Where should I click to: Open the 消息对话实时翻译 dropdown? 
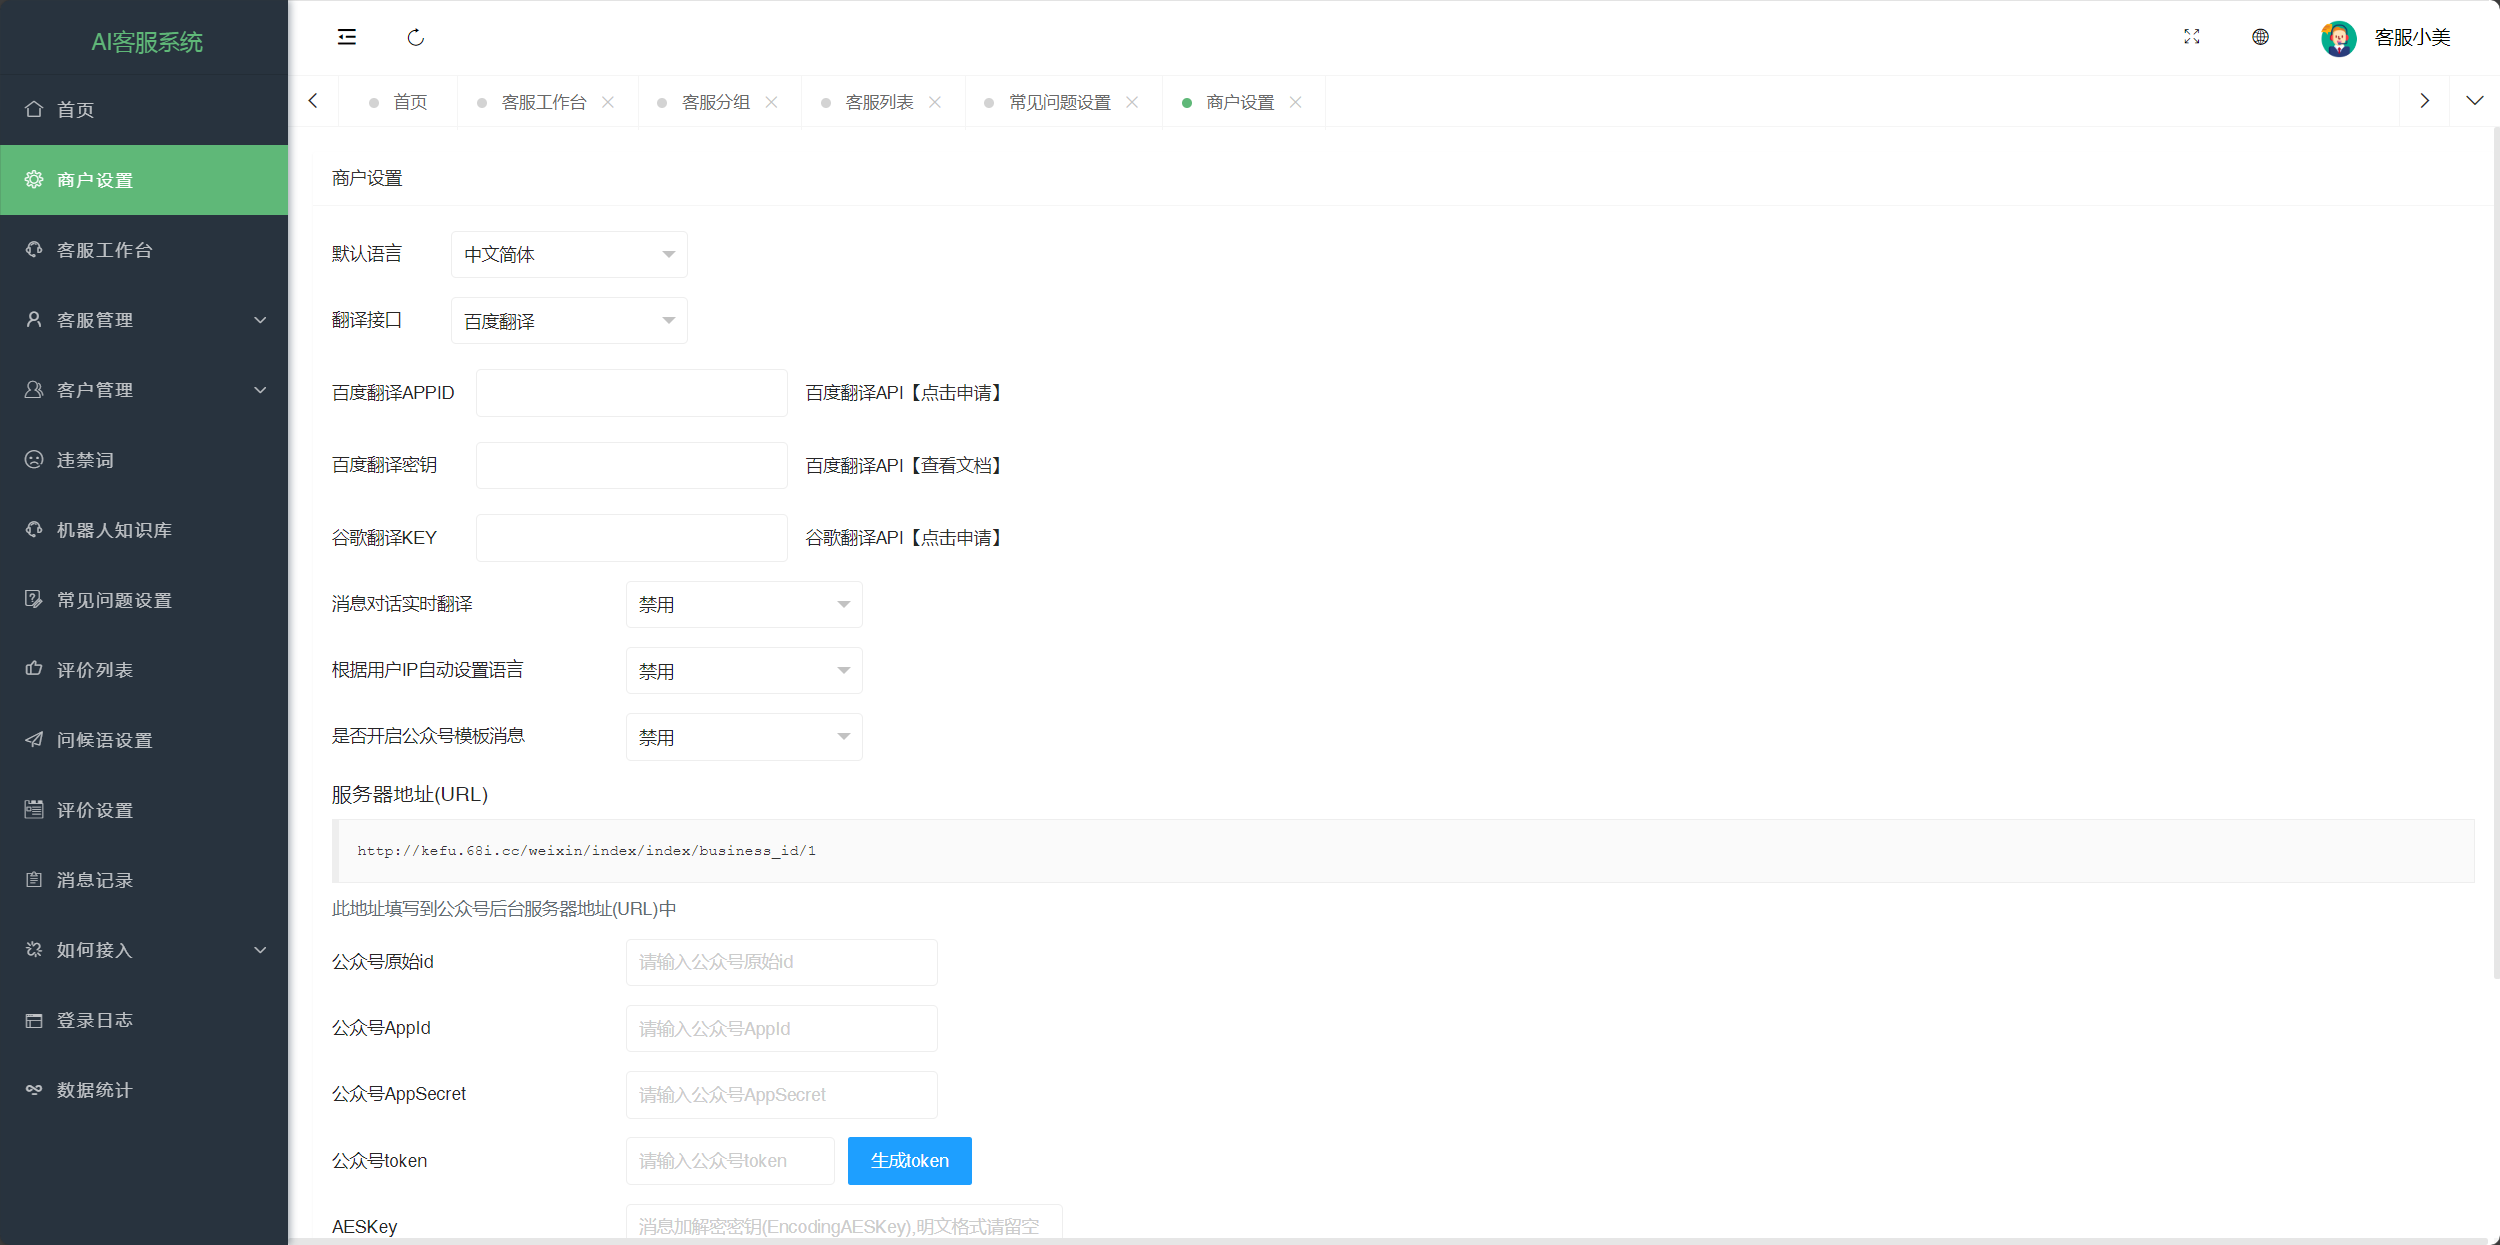coord(744,604)
